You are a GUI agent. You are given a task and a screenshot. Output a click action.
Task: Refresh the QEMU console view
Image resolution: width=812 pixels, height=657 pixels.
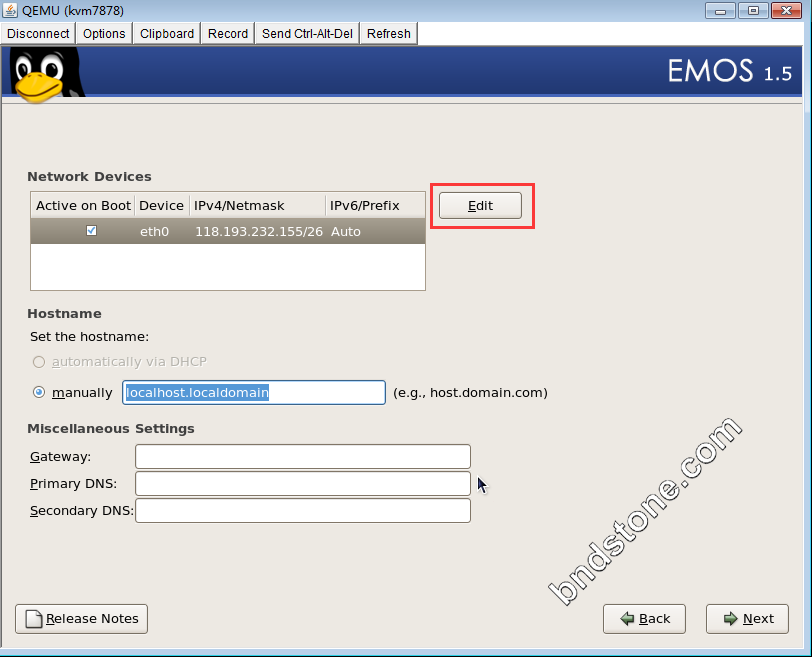389,34
